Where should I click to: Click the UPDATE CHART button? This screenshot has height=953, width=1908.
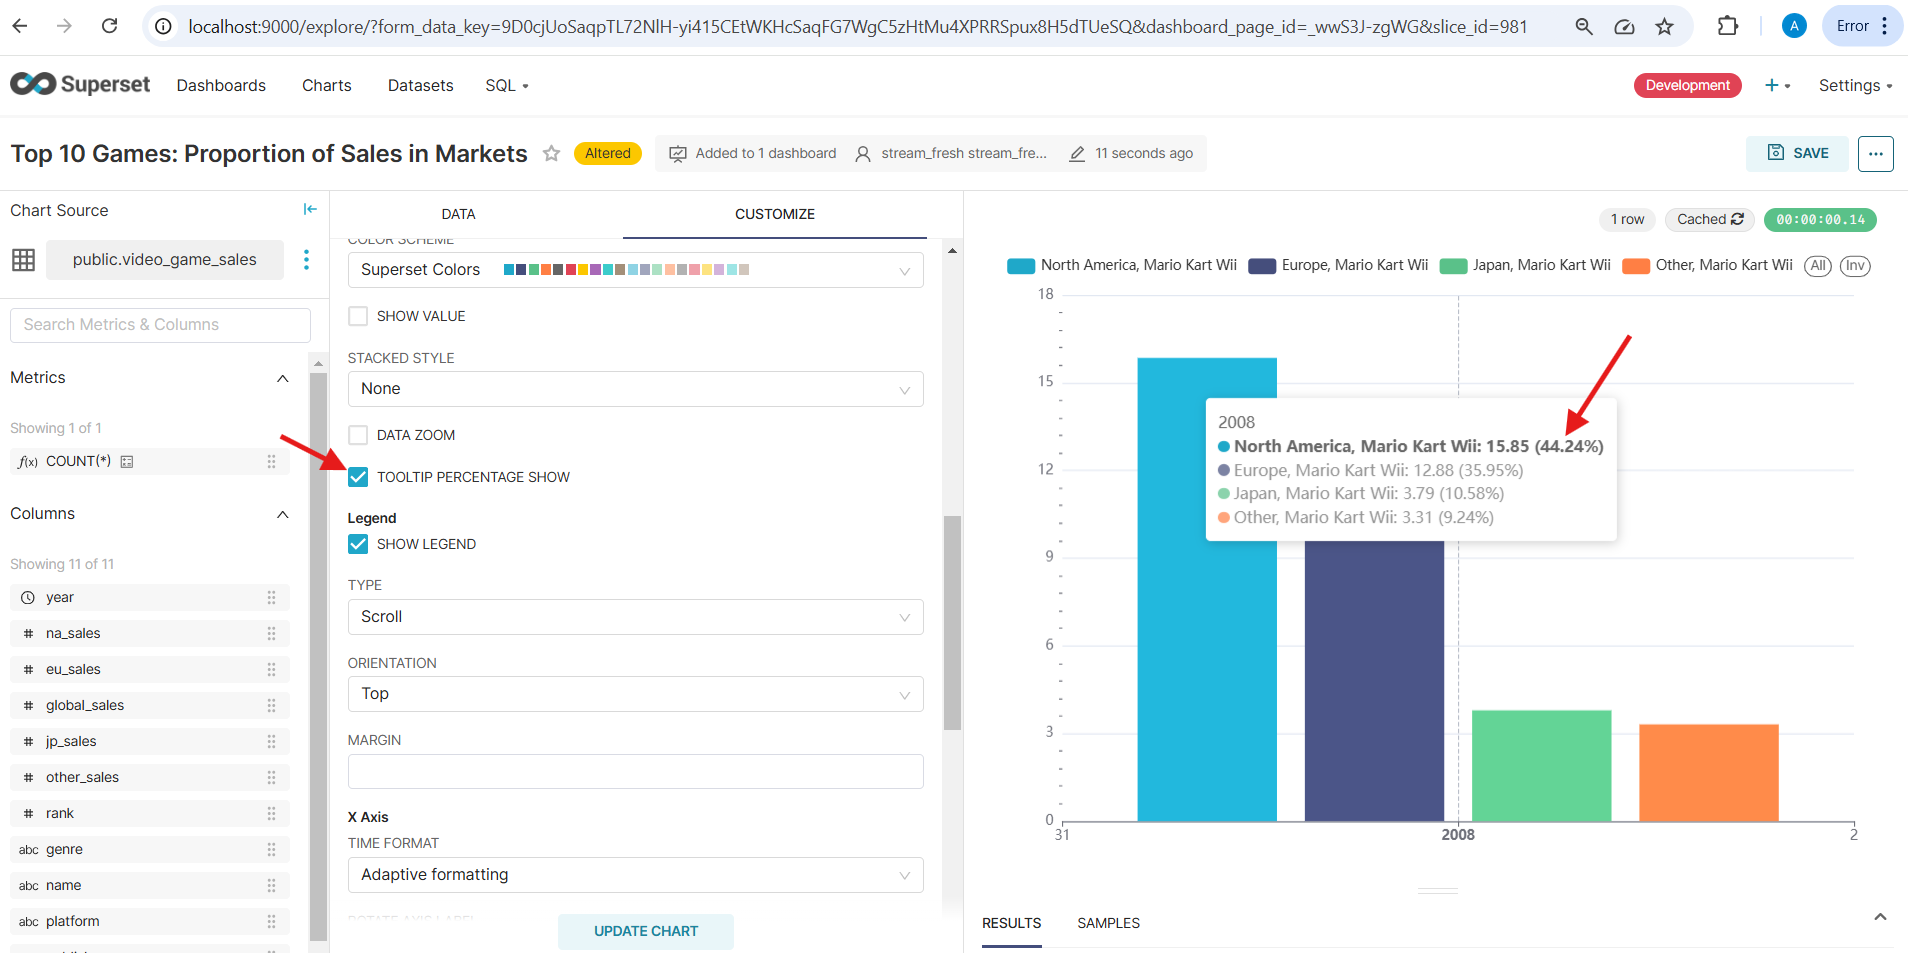pyautogui.click(x=646, y=931)
